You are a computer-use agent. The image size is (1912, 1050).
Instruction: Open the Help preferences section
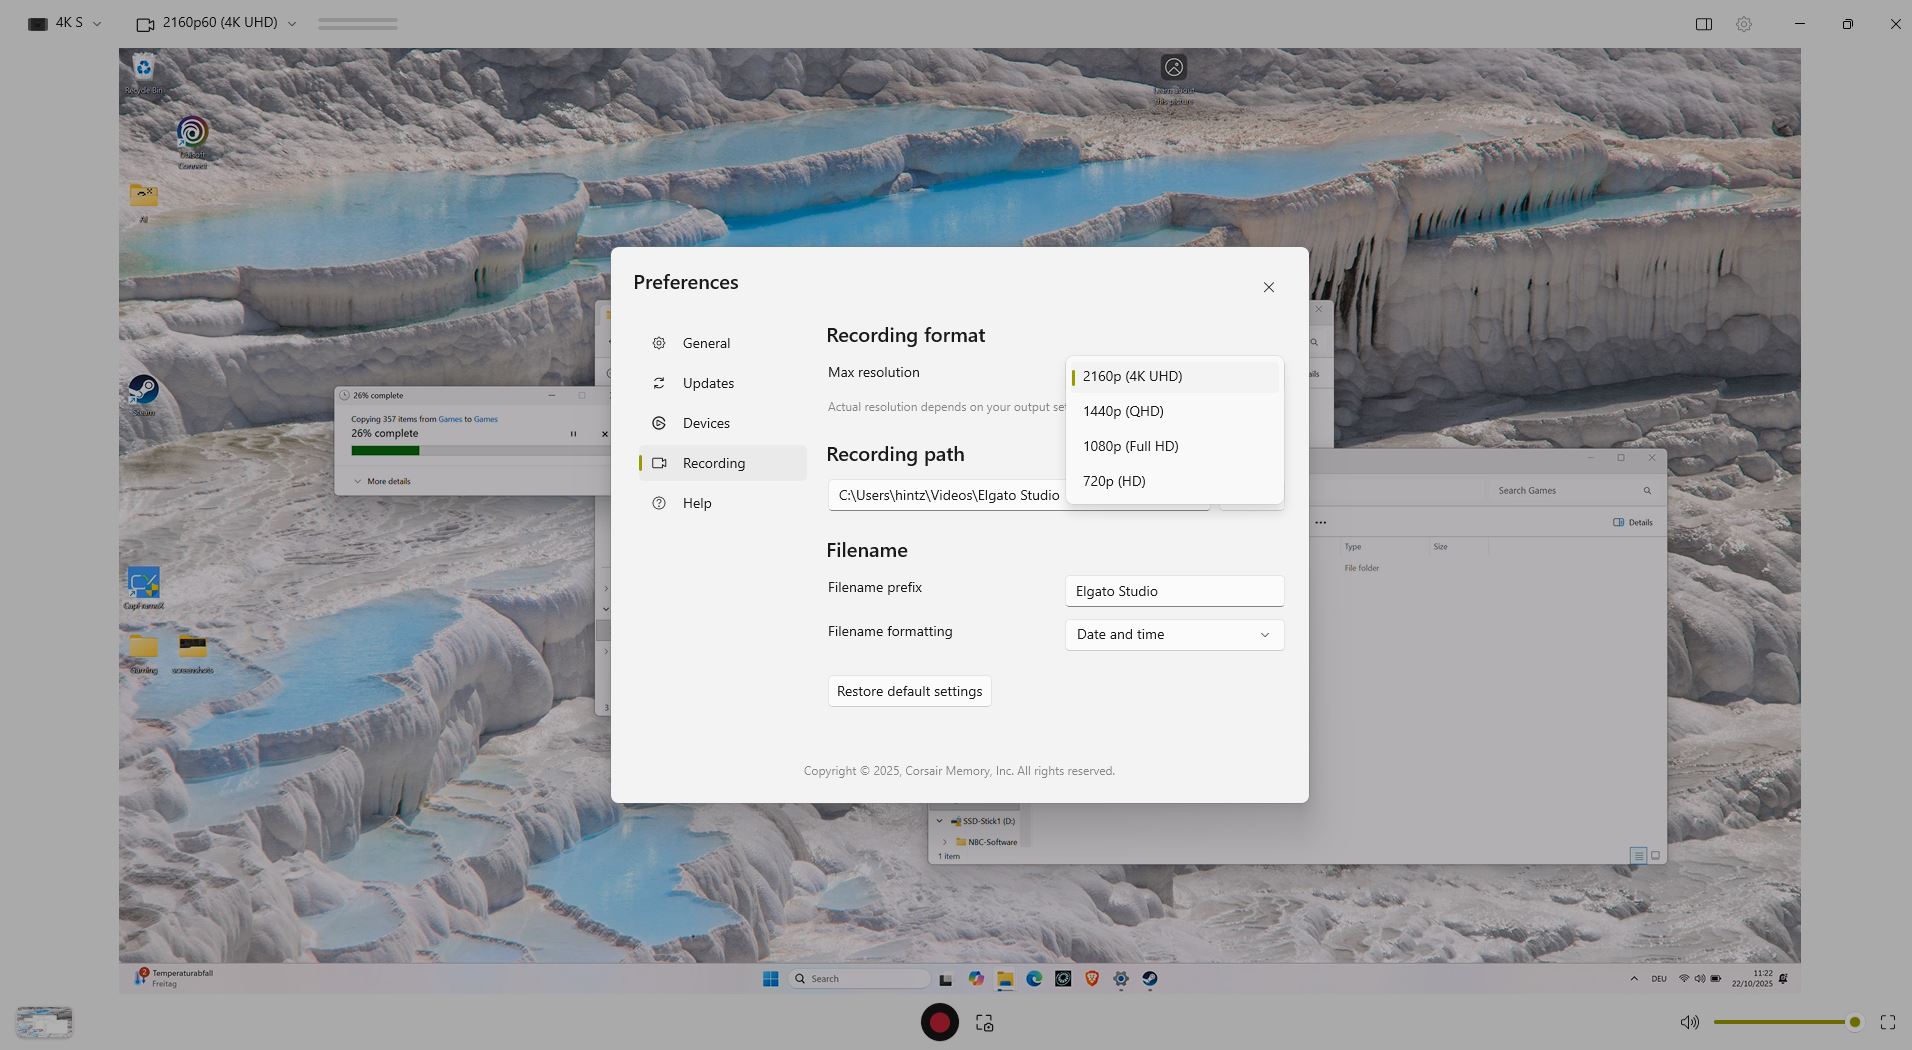[x=697, y=503]
